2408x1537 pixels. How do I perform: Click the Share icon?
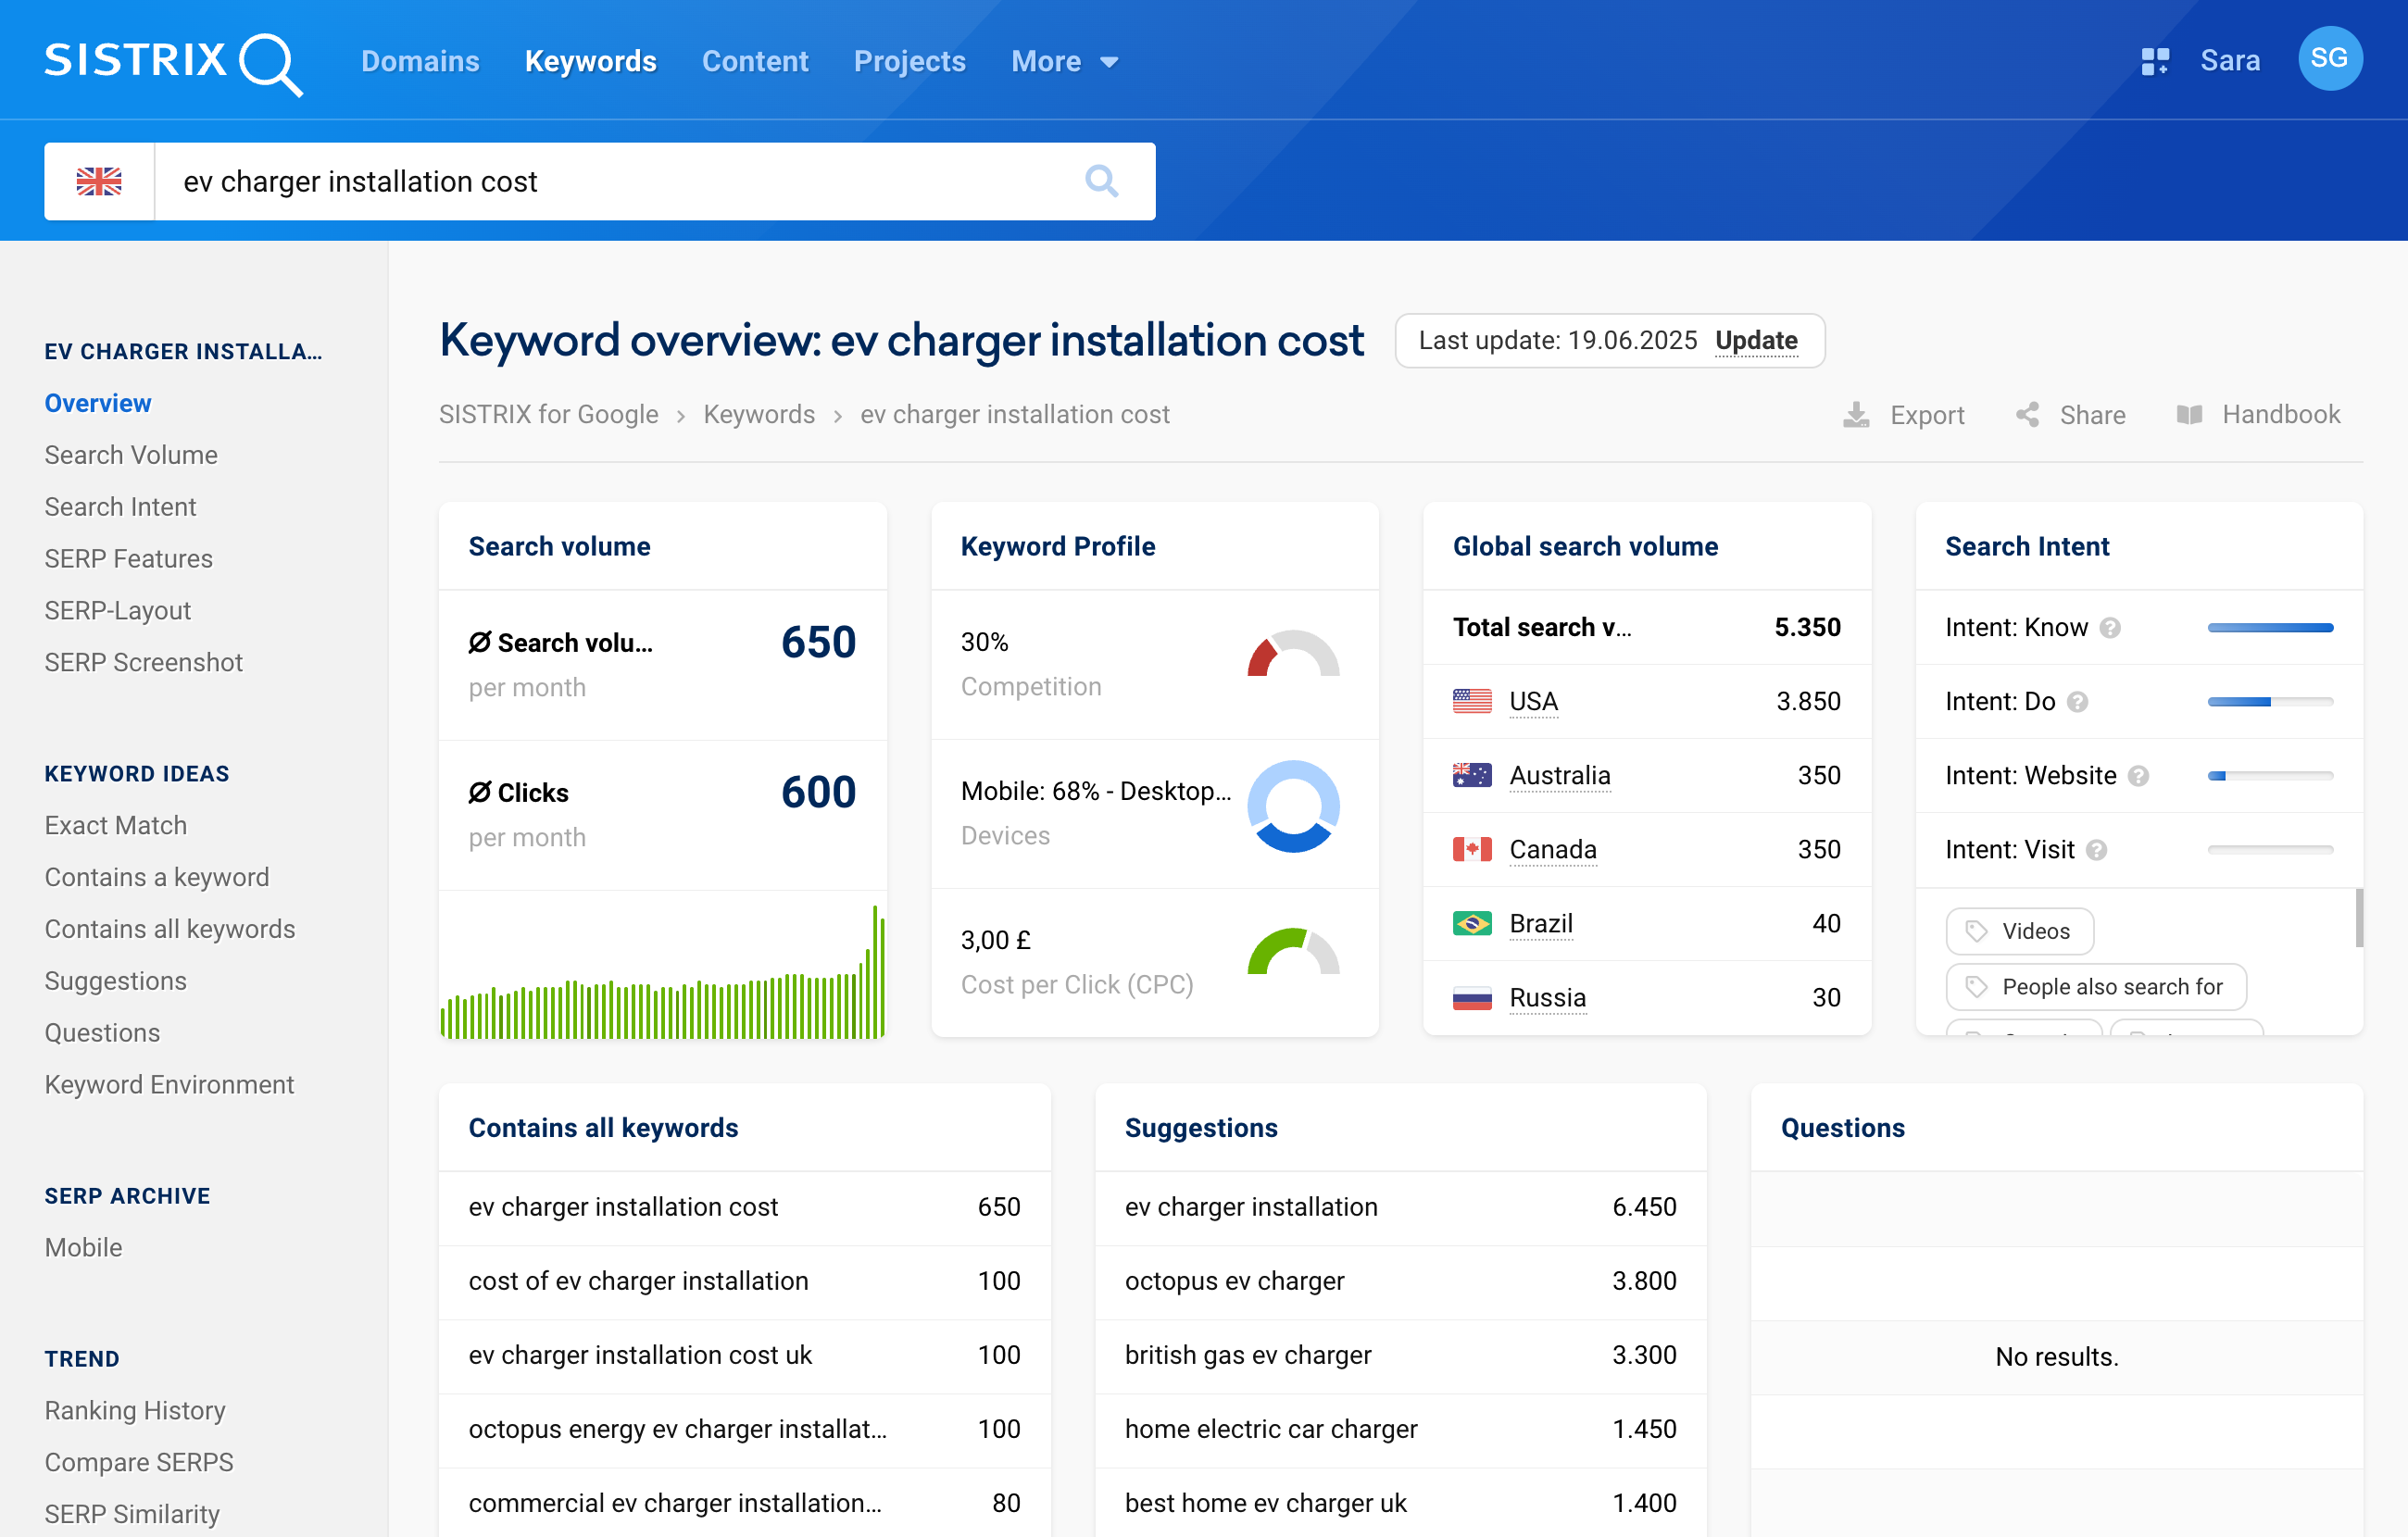tap(2028, 414)
